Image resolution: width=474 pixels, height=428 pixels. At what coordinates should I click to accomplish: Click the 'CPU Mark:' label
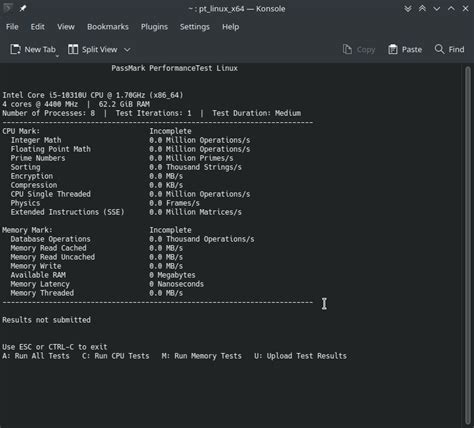point(21,131)
